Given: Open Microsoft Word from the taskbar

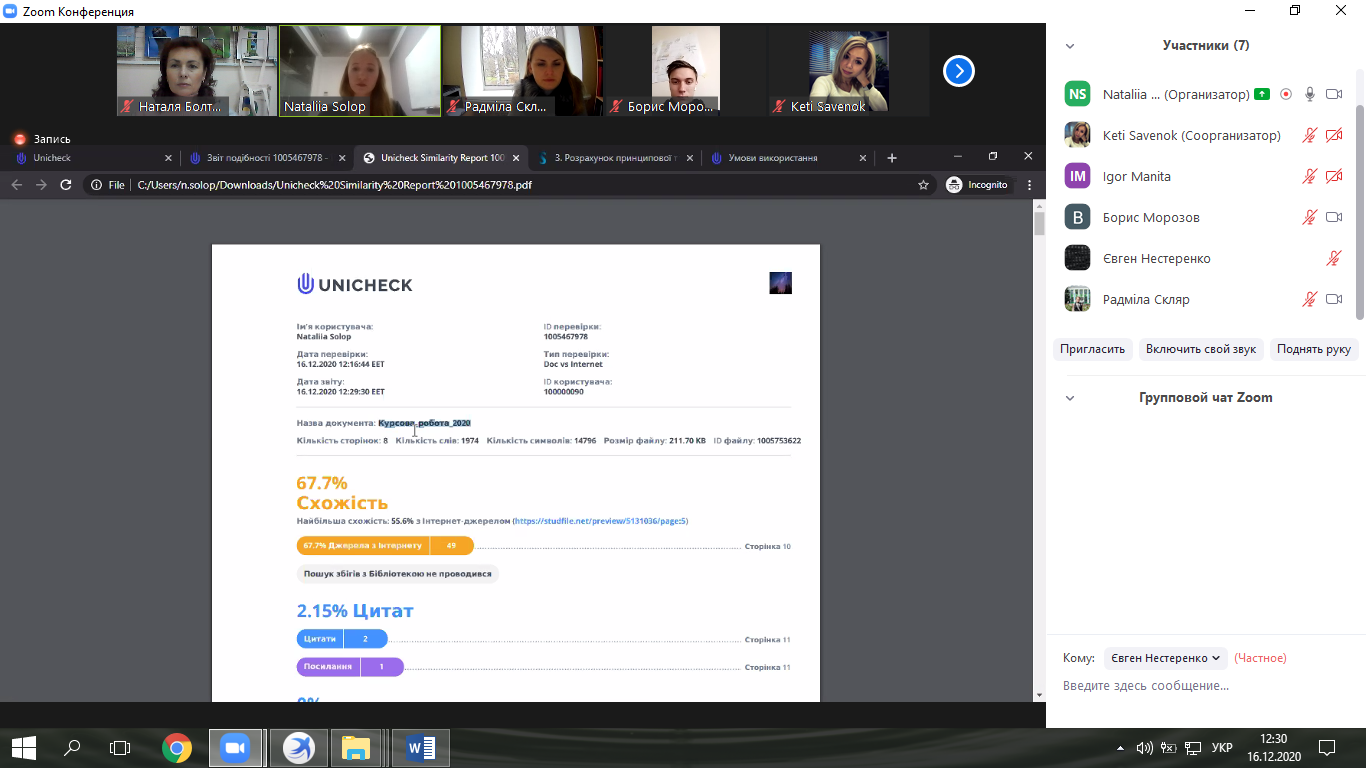Looking at the screenshot, I should [421, 747].
